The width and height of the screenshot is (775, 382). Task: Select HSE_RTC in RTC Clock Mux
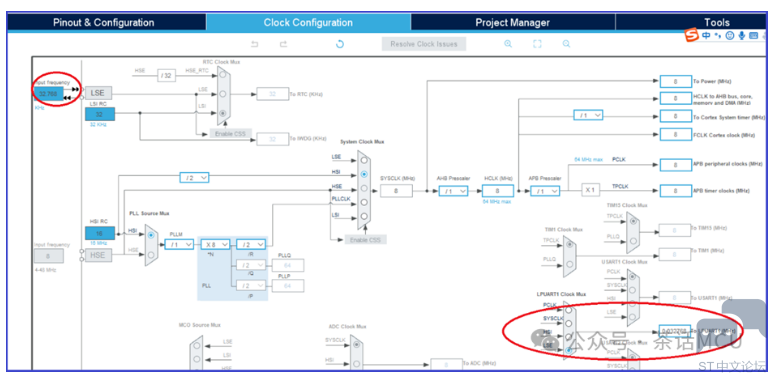coord(223,75)
